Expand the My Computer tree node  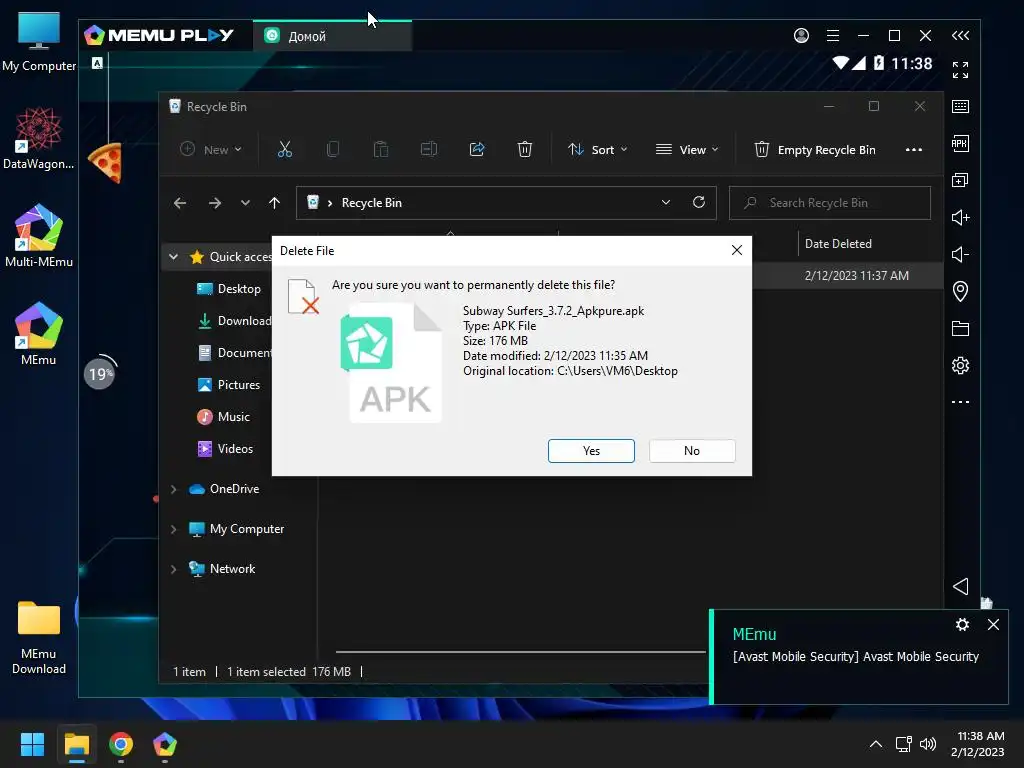pos(174,529)
